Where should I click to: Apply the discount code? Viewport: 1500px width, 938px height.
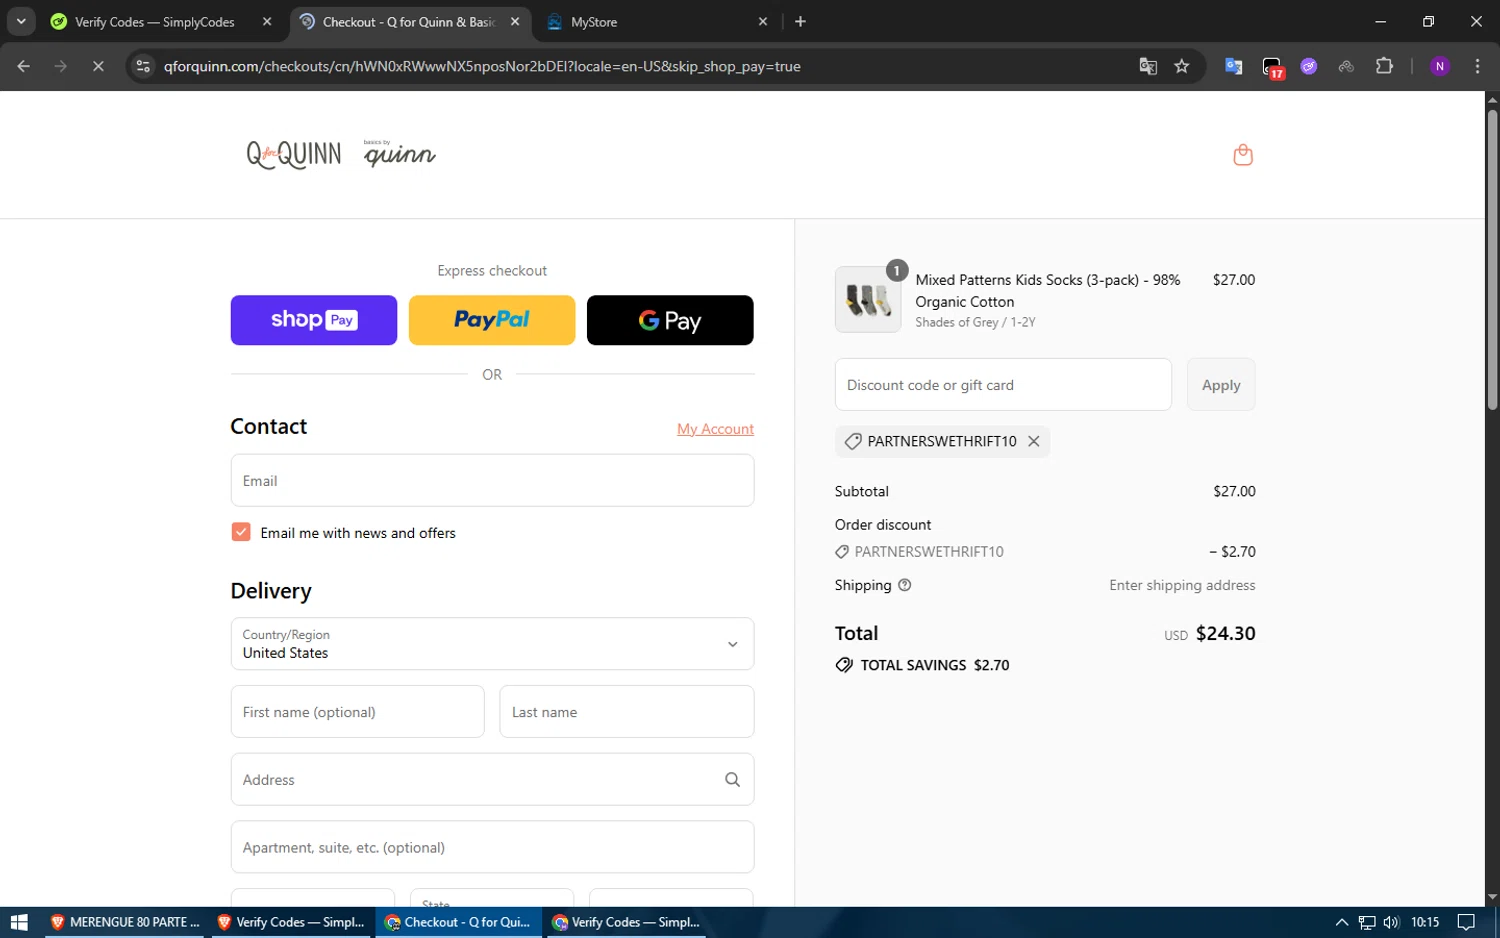click(x=1221, y=385)
